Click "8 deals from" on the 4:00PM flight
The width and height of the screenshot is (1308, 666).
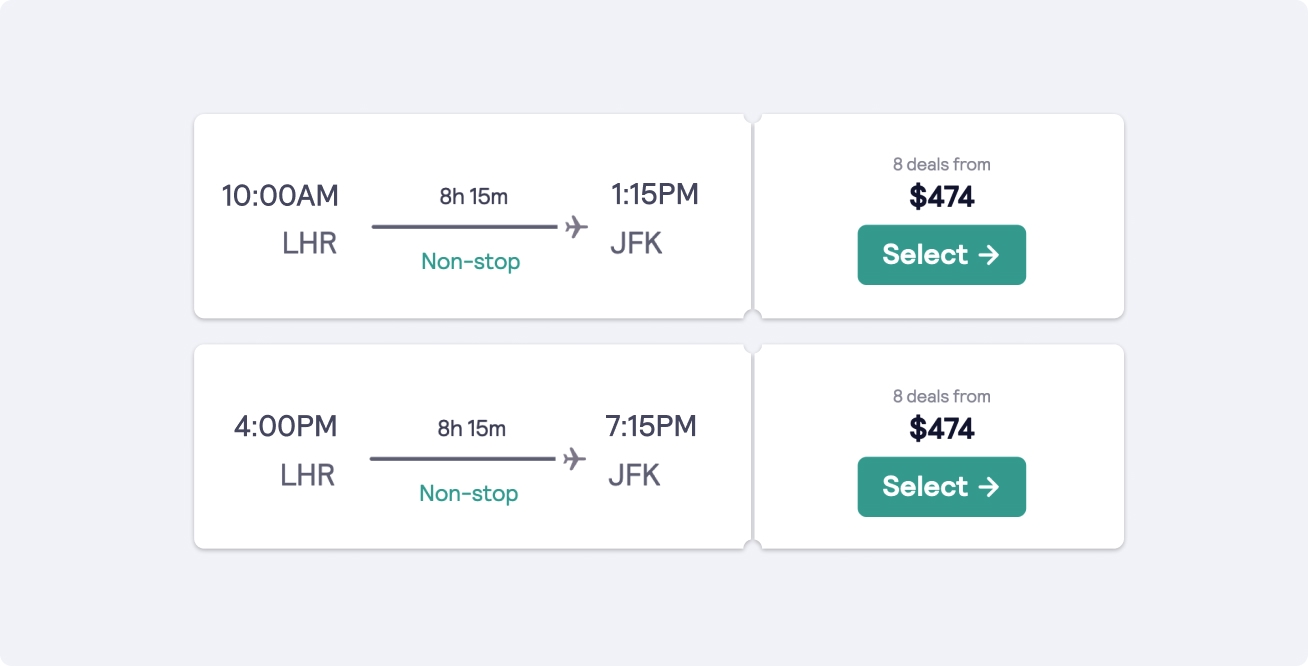tap(942, 396)
